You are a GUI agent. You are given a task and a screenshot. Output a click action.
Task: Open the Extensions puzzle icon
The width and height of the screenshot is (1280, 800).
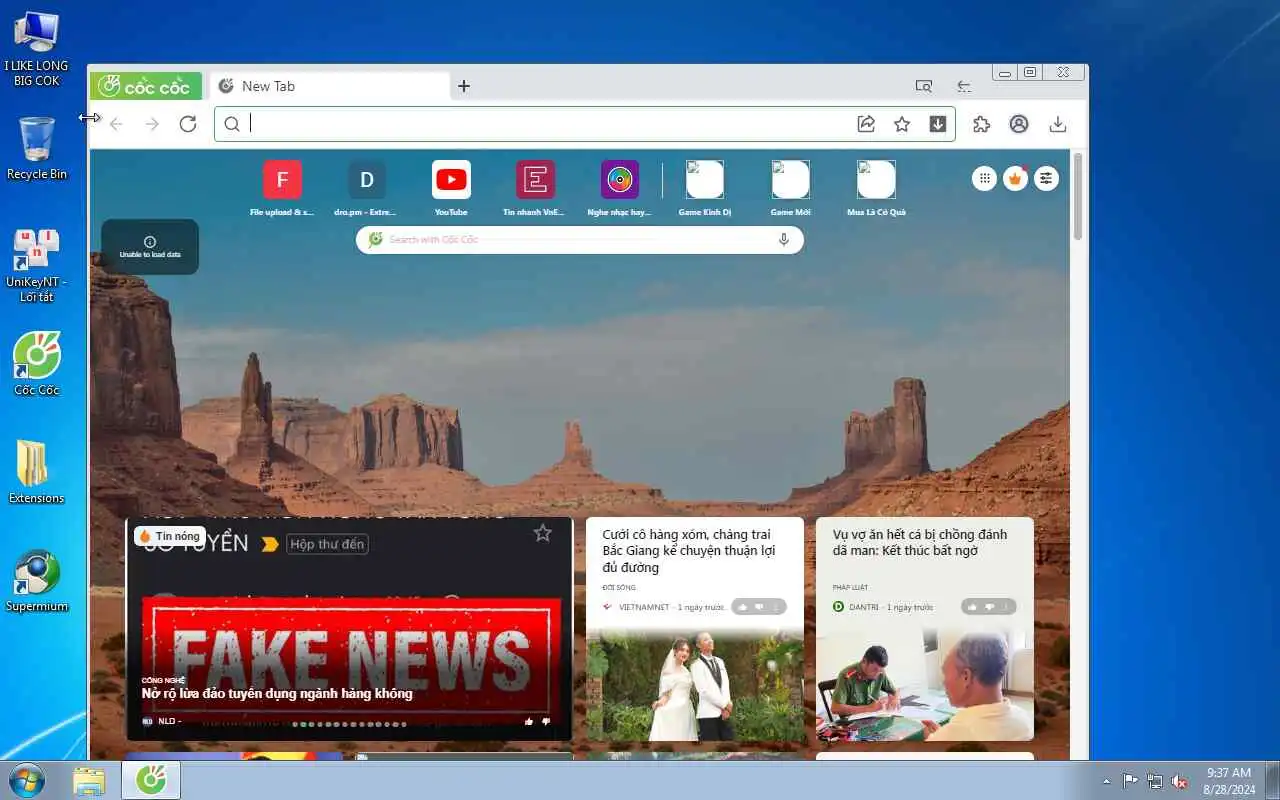982,124
